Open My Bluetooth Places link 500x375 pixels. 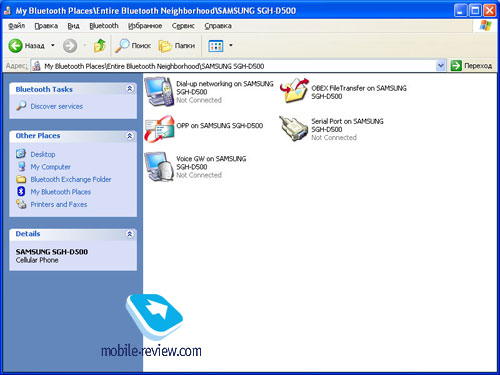[61, 192]
